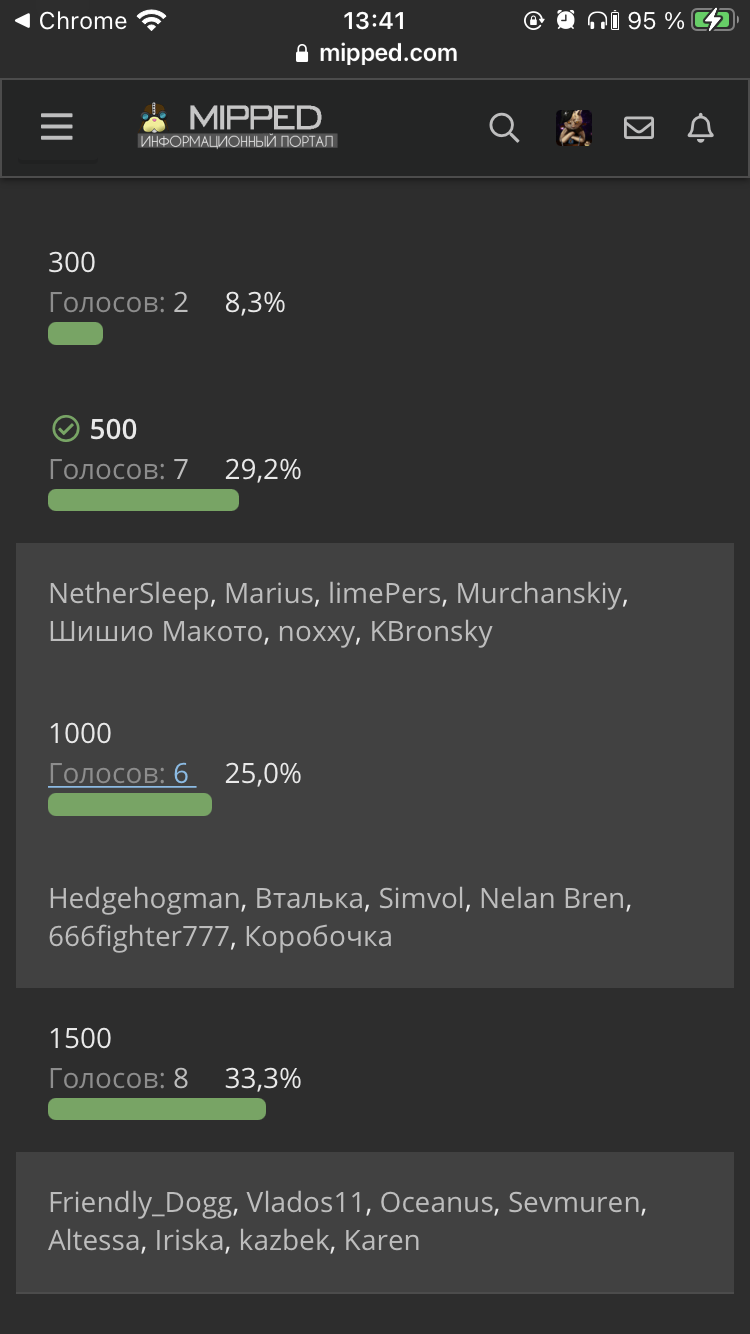Tap the search magnifier icon
This screenshot has width=750, height=1334.
[x=504, y=128]
